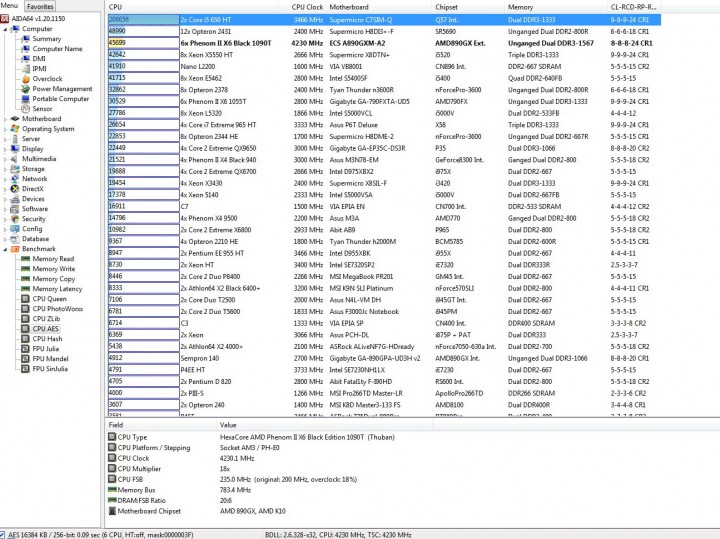Click the Value column header
The height and width of the screenshot is (539, 720).
(325, 425)
